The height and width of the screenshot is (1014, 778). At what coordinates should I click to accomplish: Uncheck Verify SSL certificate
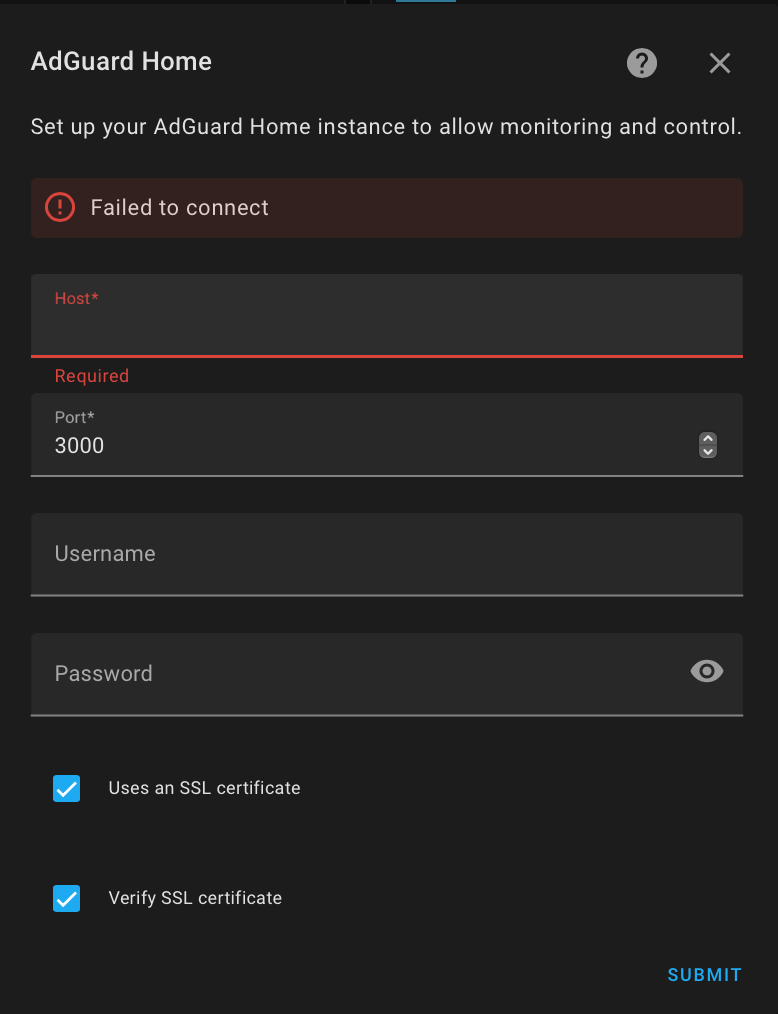[66, 898]
